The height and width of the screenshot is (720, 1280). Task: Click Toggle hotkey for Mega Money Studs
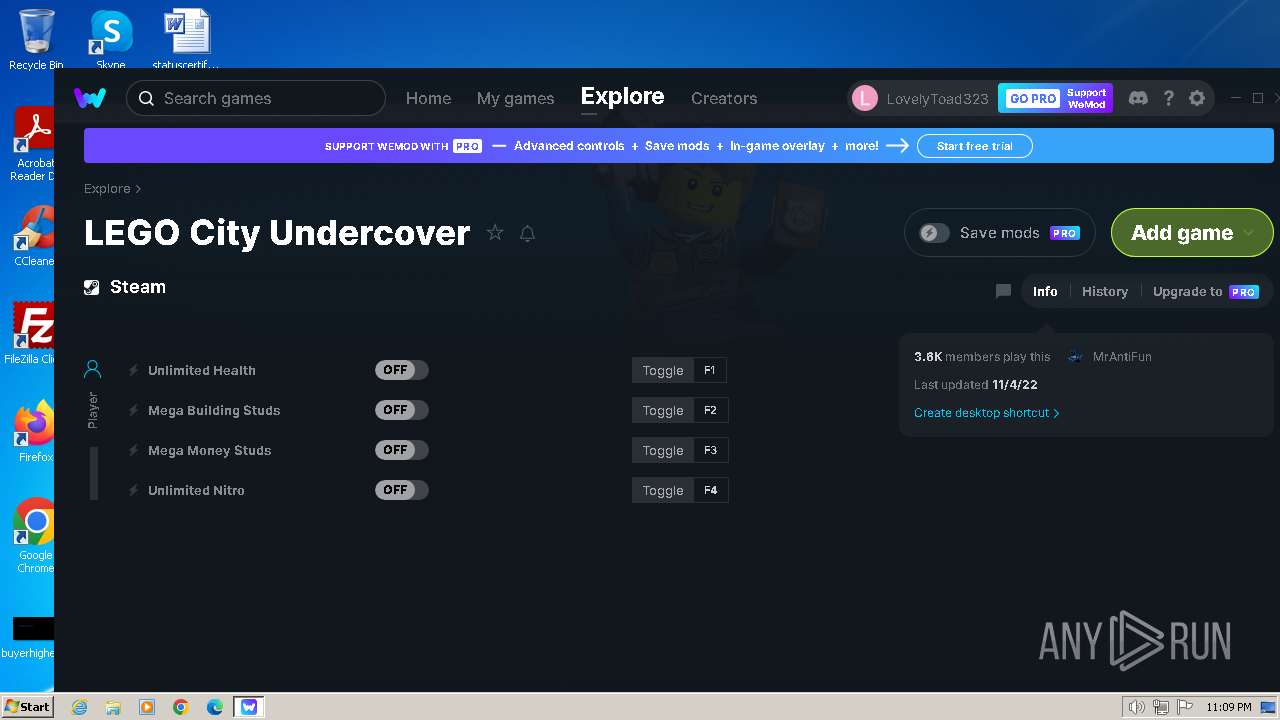[663, 450]
